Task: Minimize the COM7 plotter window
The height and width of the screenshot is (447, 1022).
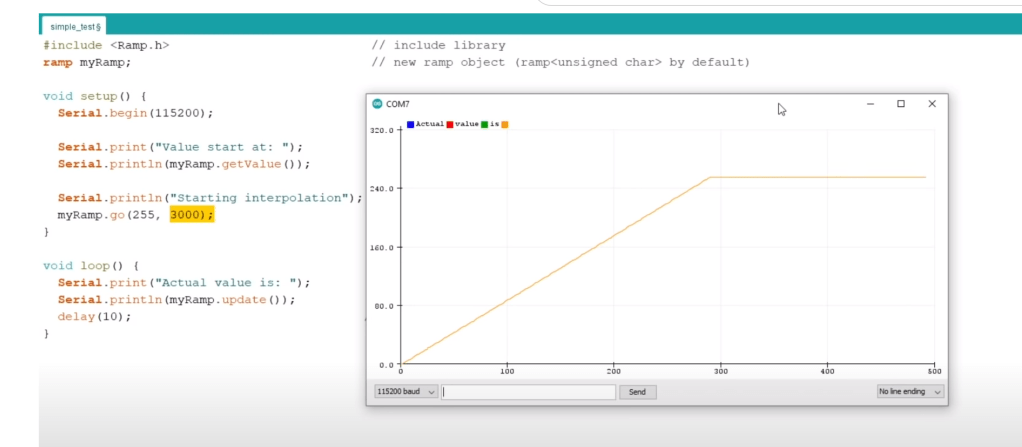Action: [870, 104]
